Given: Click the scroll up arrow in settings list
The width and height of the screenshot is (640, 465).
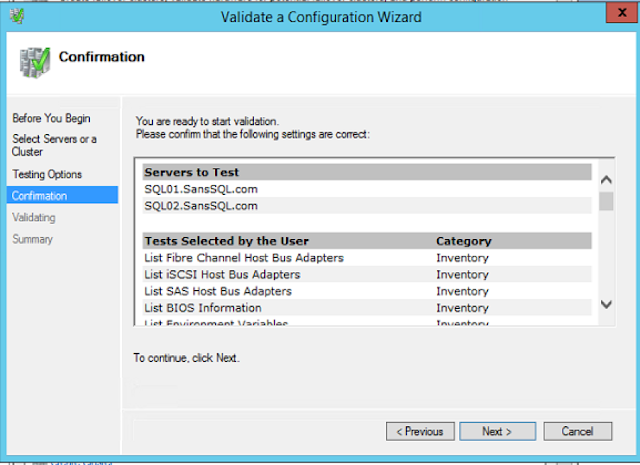Looking at the screenshot, I should point(606,180).
